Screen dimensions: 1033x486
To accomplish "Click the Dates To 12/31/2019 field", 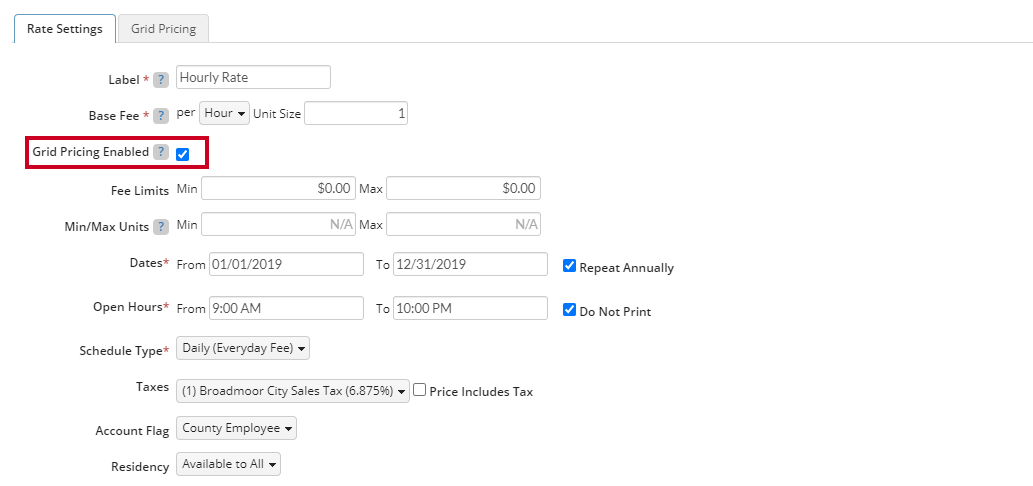I will pyautogui.click(x=470, y=264).
